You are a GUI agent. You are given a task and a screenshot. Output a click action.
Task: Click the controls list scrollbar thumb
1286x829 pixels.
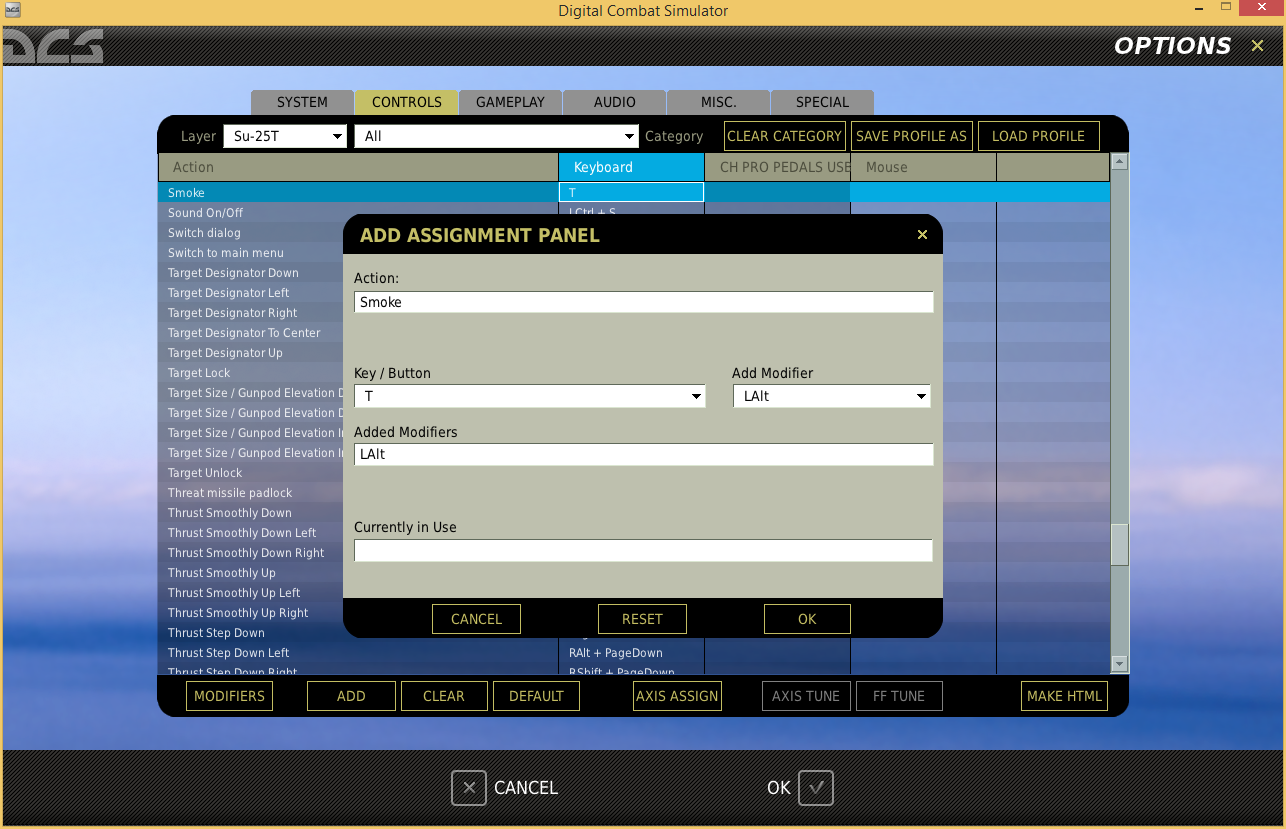[x=1120, y=545]
